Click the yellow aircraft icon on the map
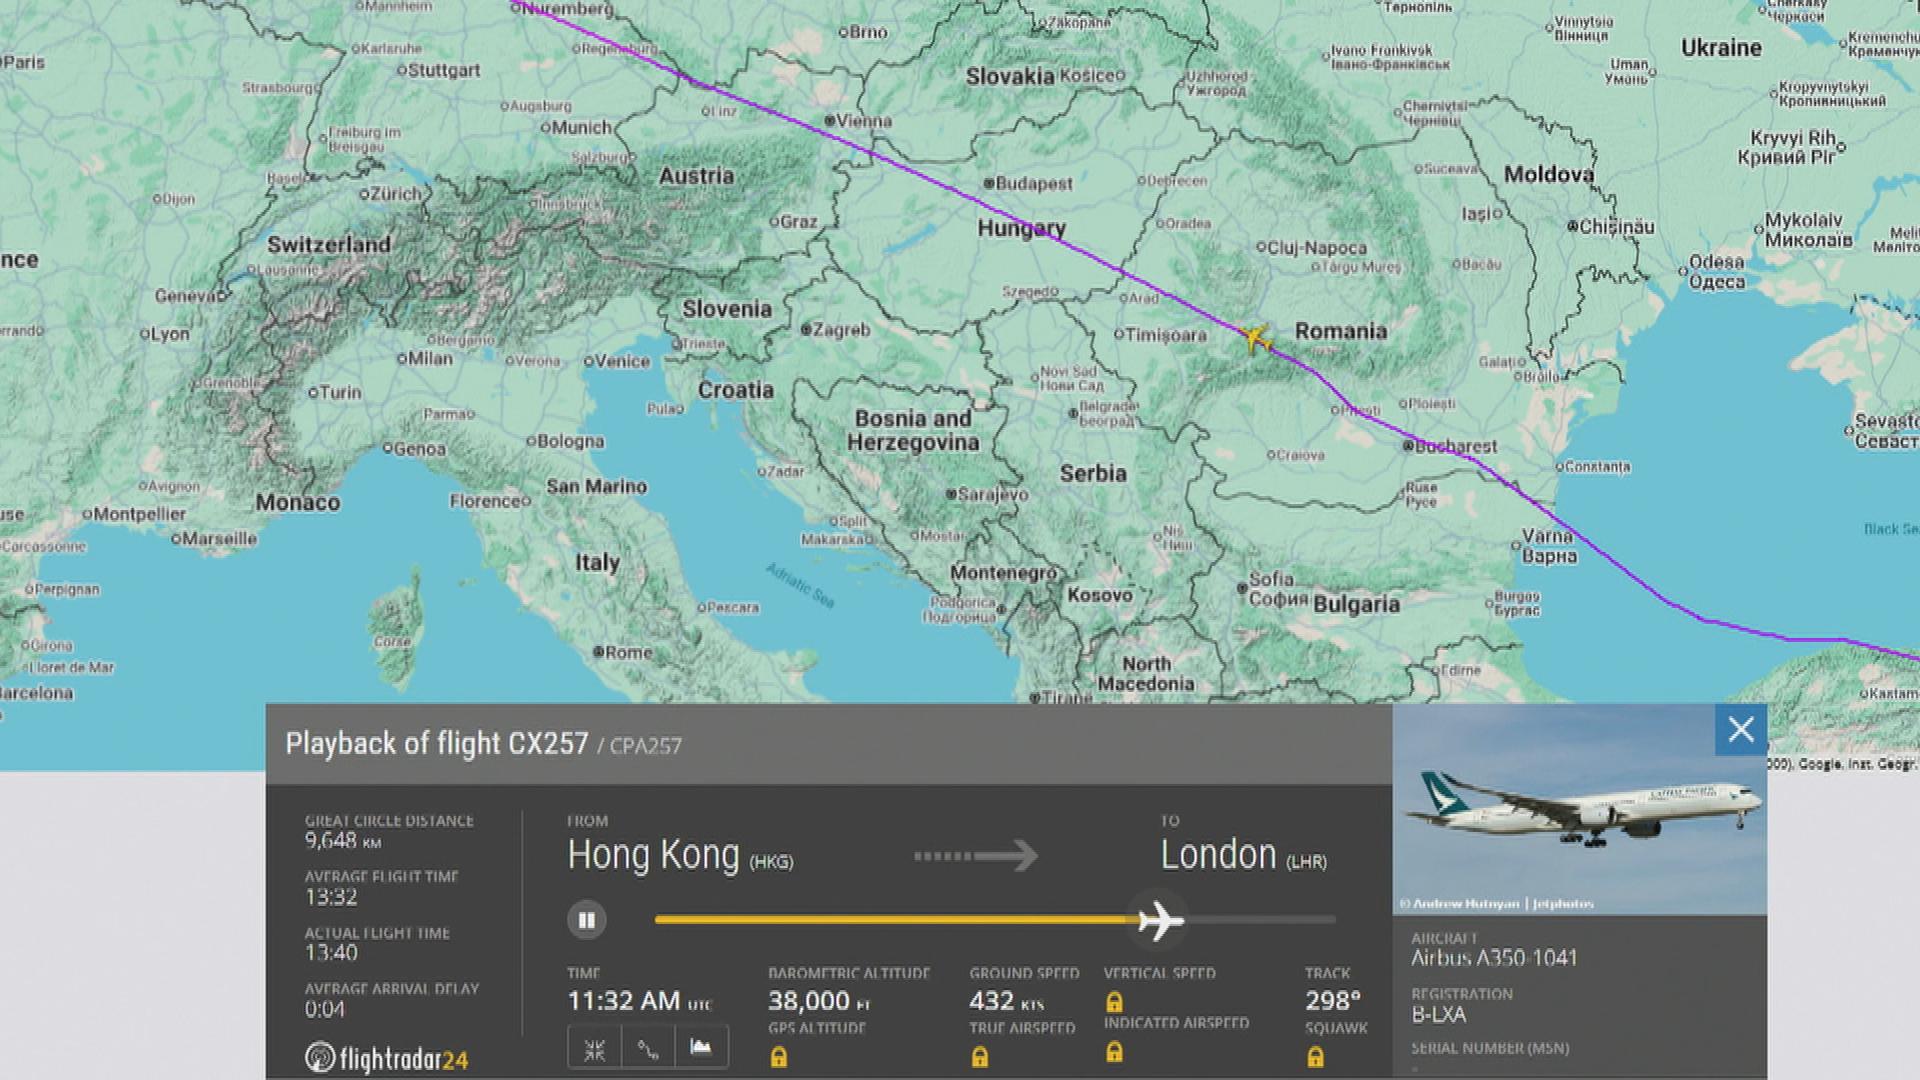This screenshot has width=1920, height=1080. 1254,338
